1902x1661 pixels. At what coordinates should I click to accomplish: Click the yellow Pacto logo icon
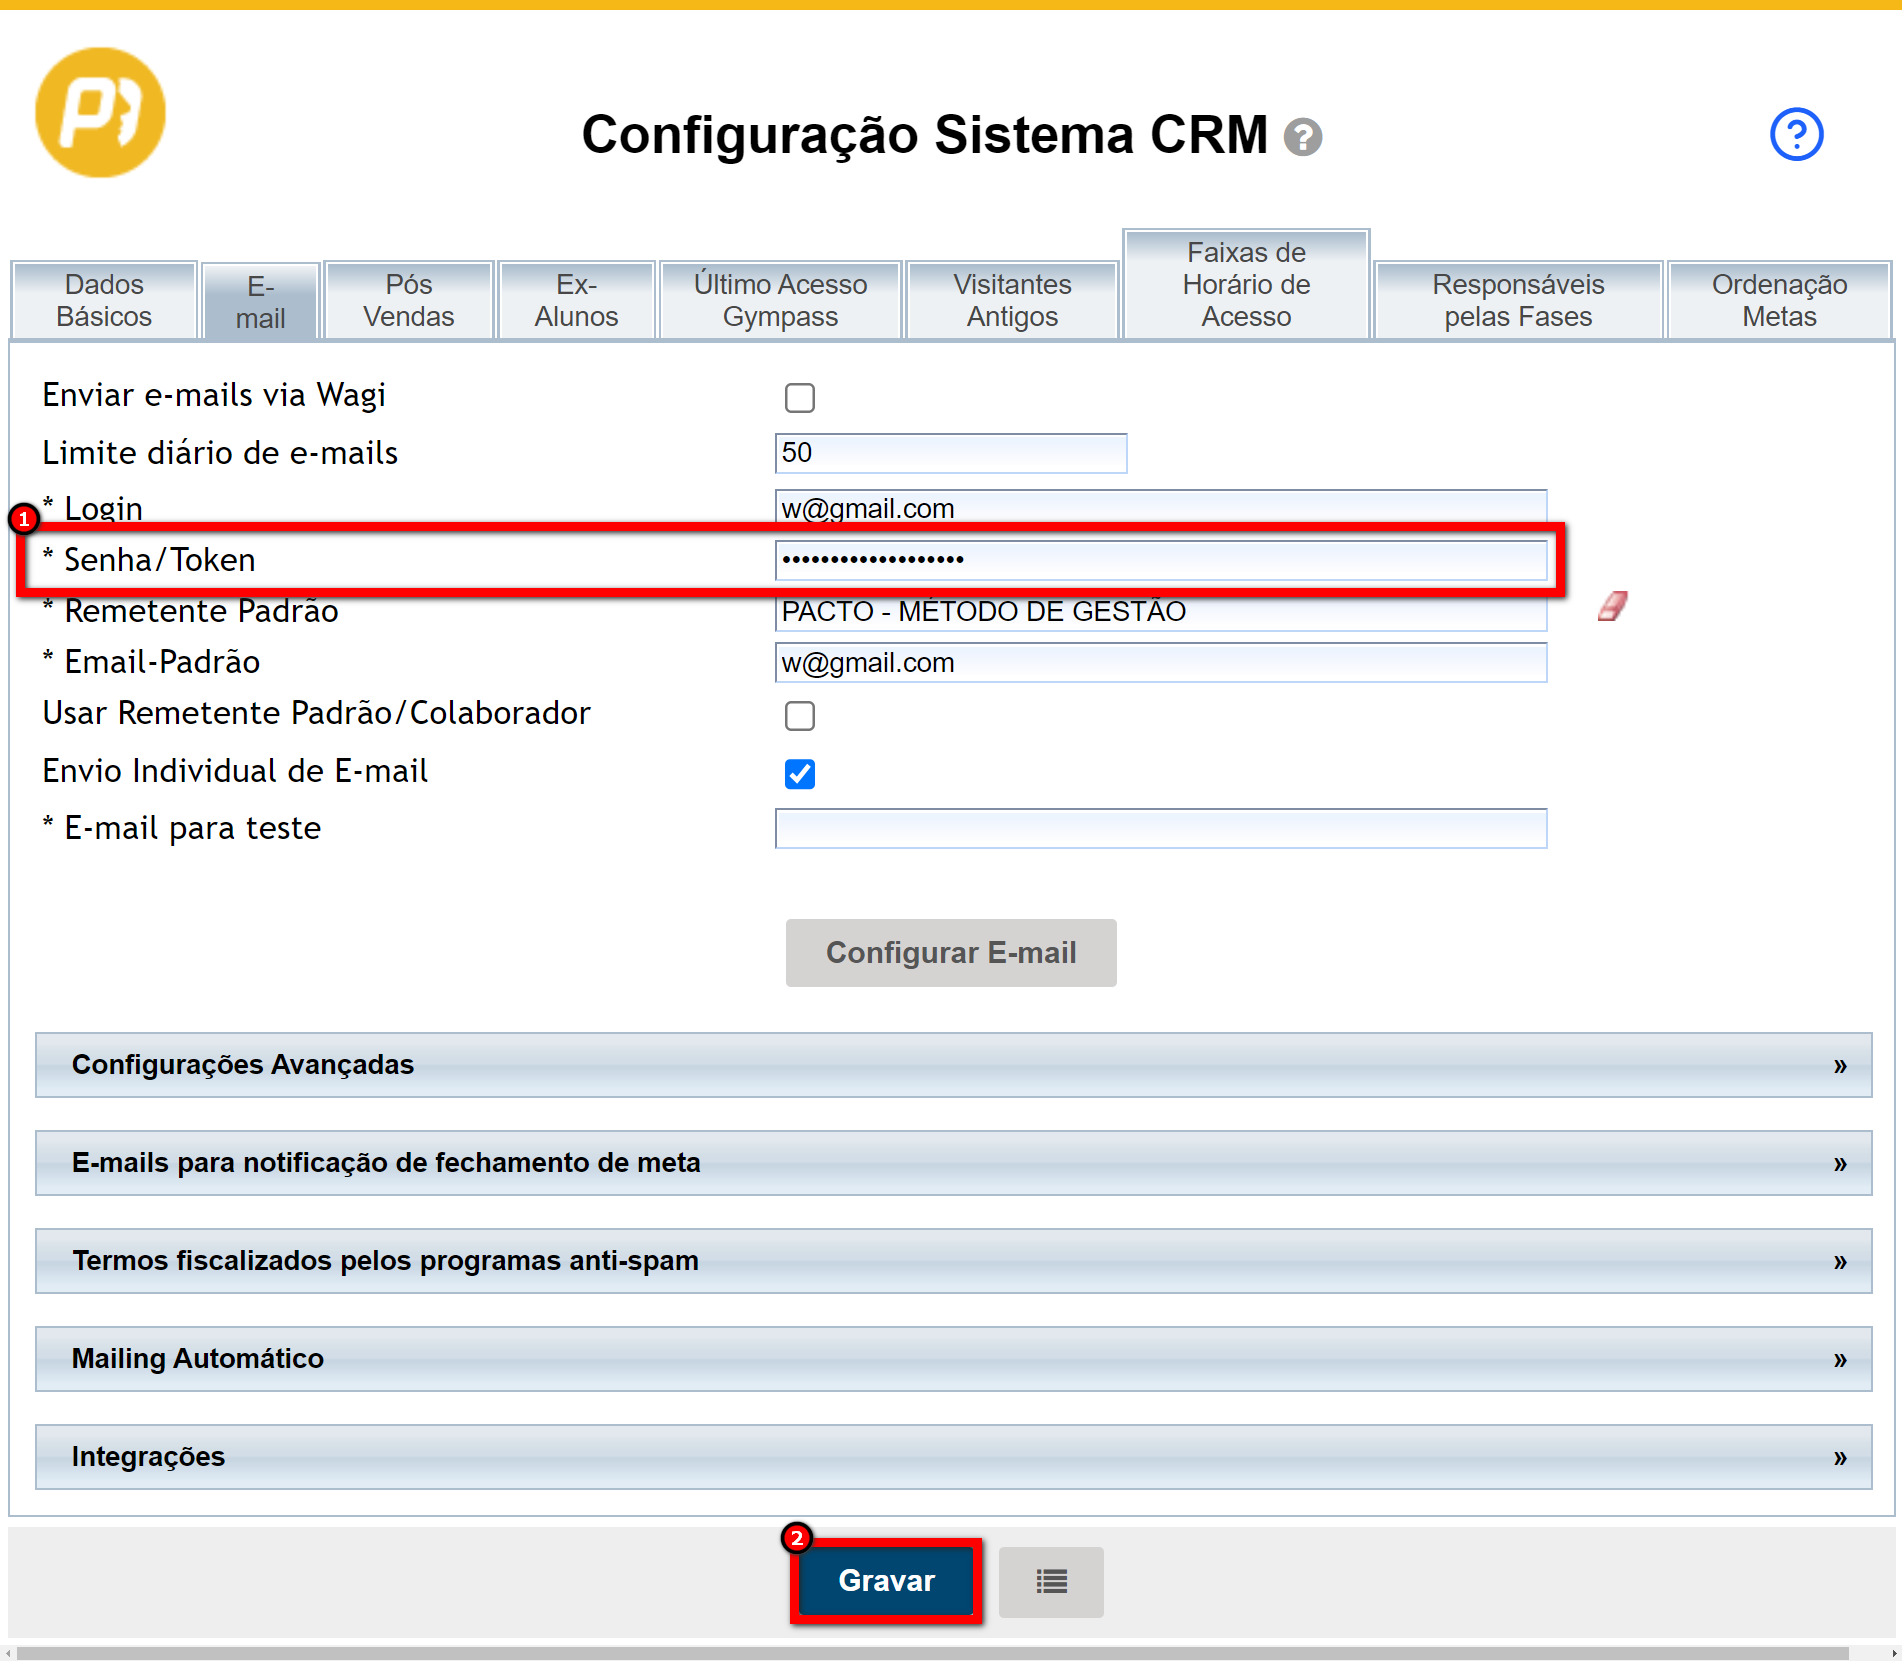(100, 113)
